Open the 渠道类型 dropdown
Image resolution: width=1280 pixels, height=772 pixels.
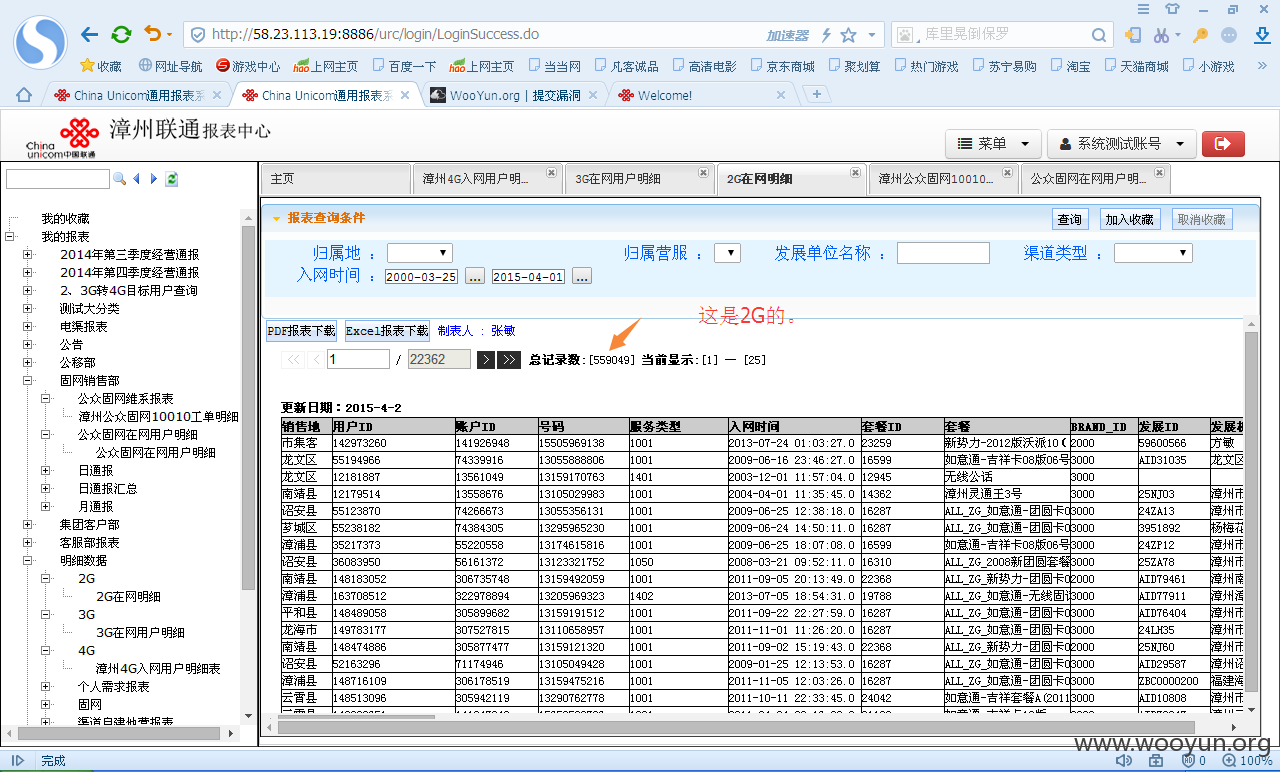pos(1153,253)
